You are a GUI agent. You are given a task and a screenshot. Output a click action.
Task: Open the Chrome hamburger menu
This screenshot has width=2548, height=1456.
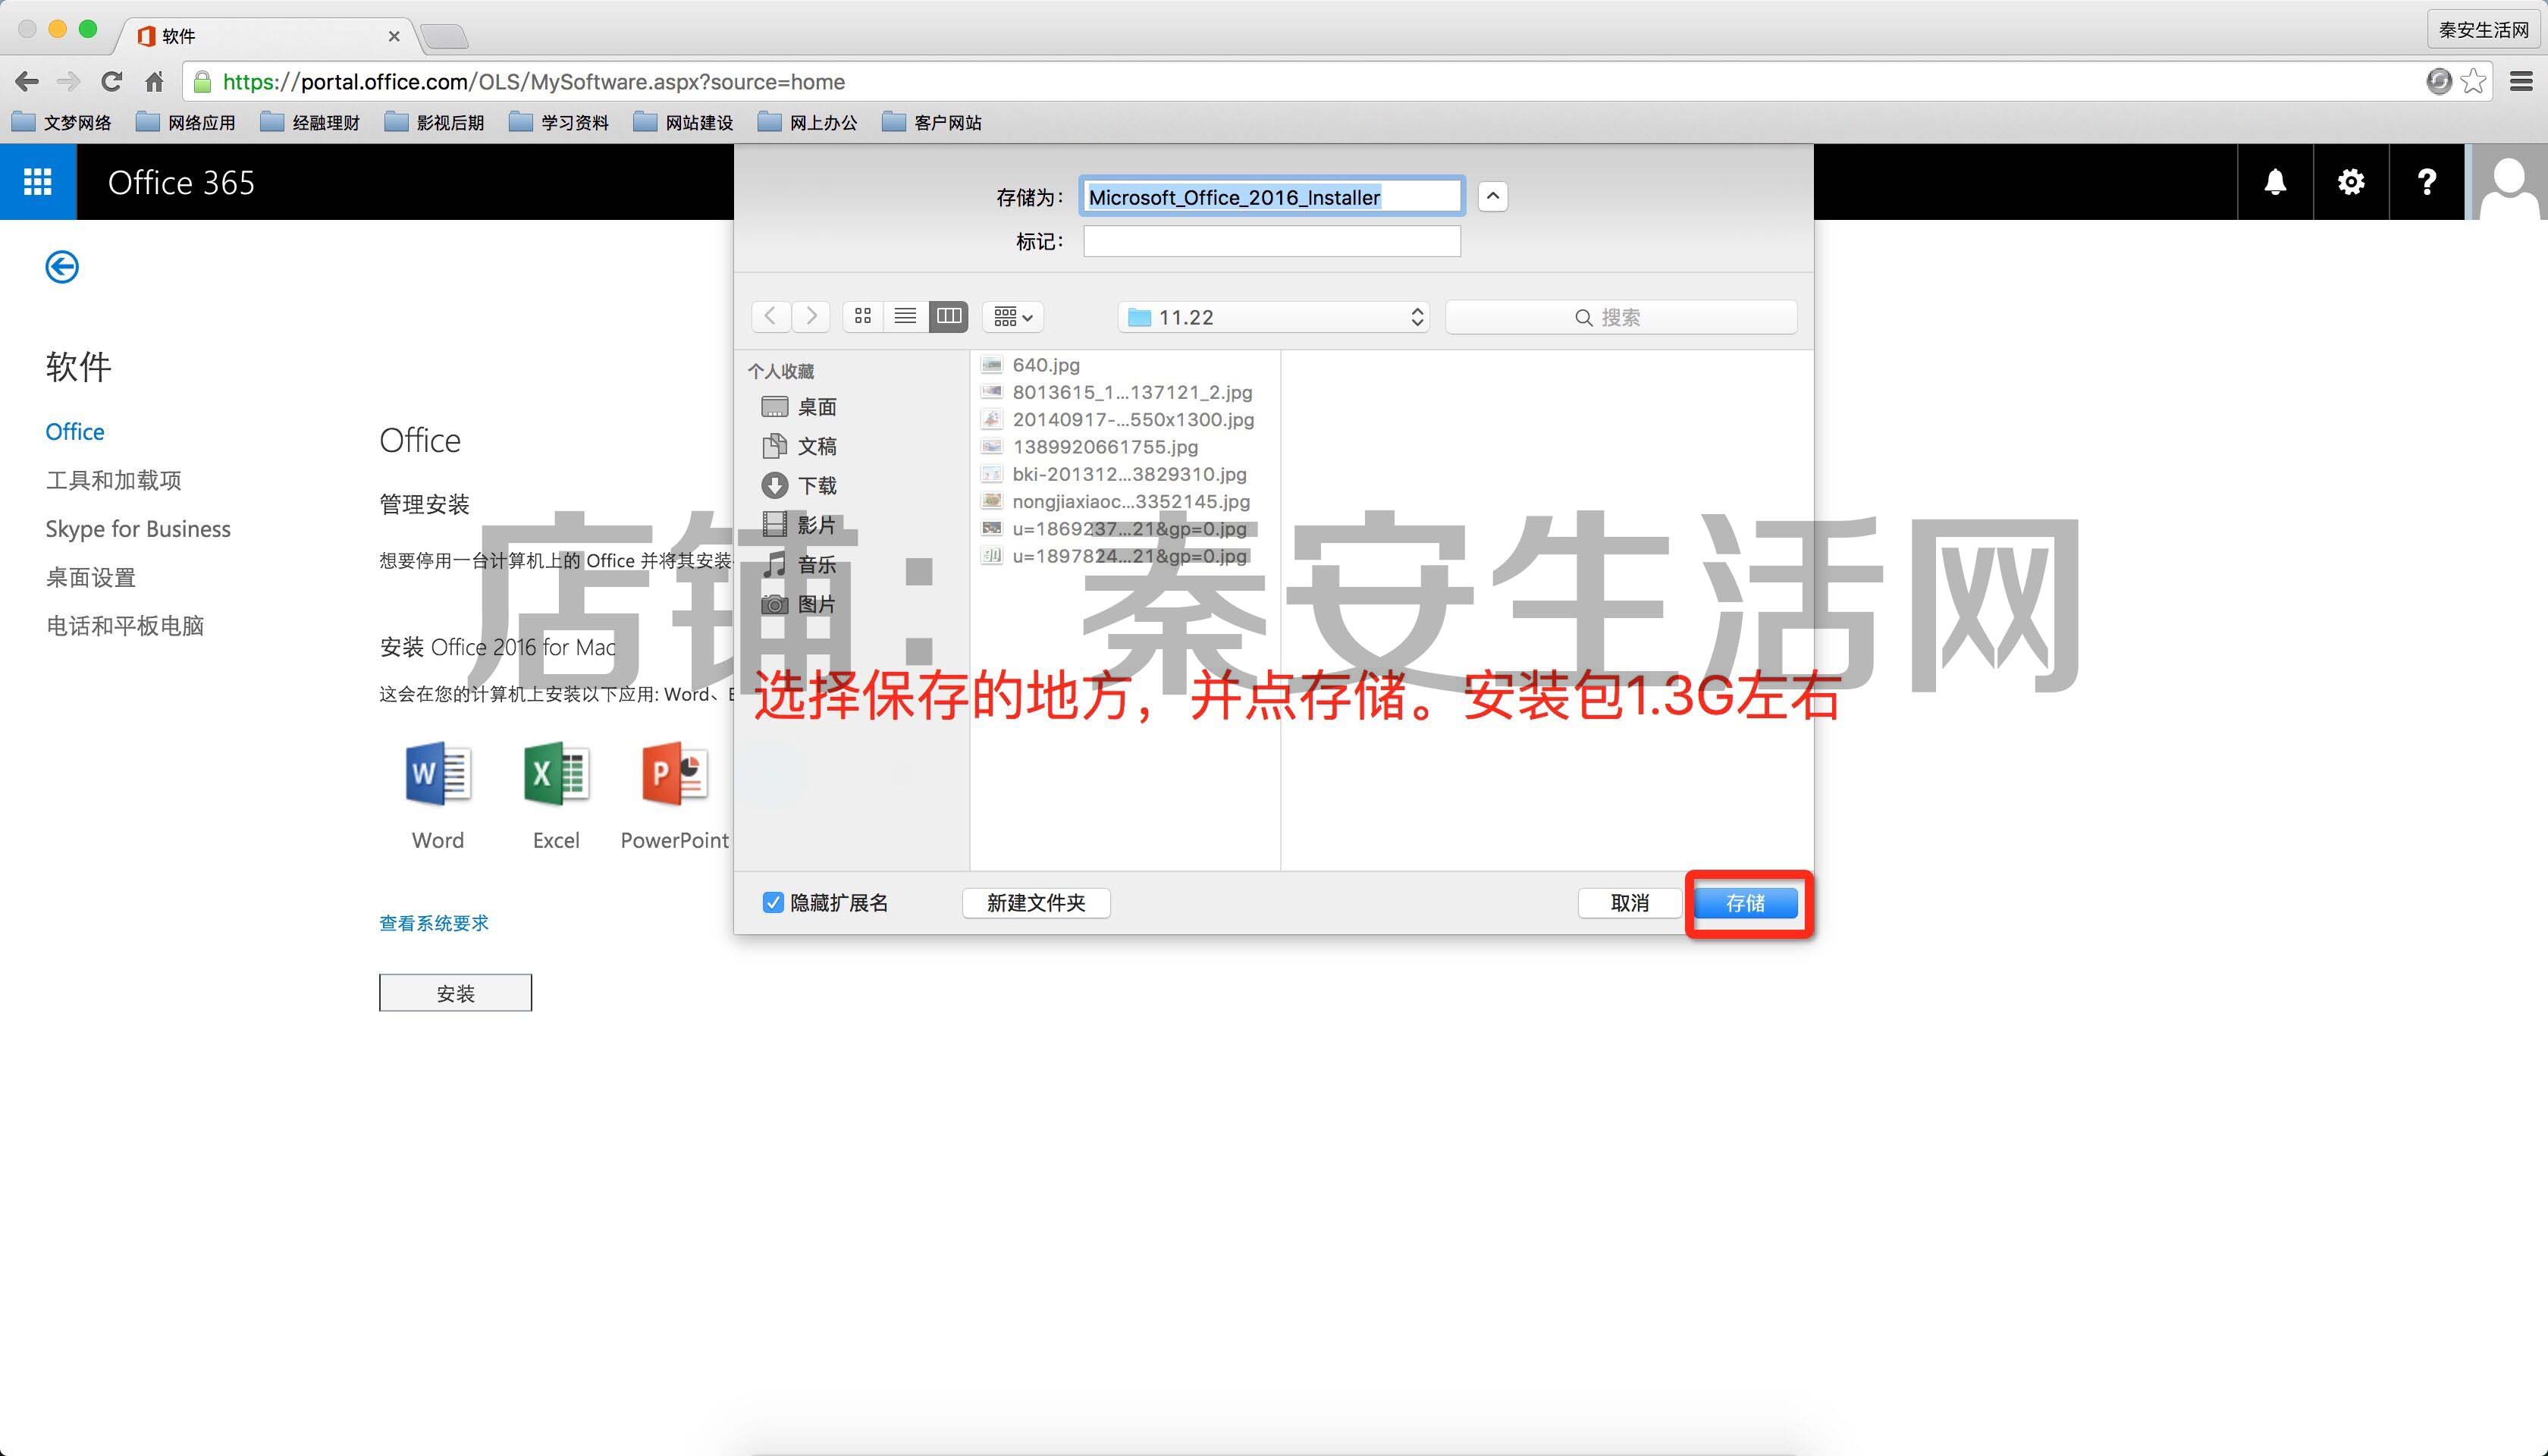[2521, 82]
